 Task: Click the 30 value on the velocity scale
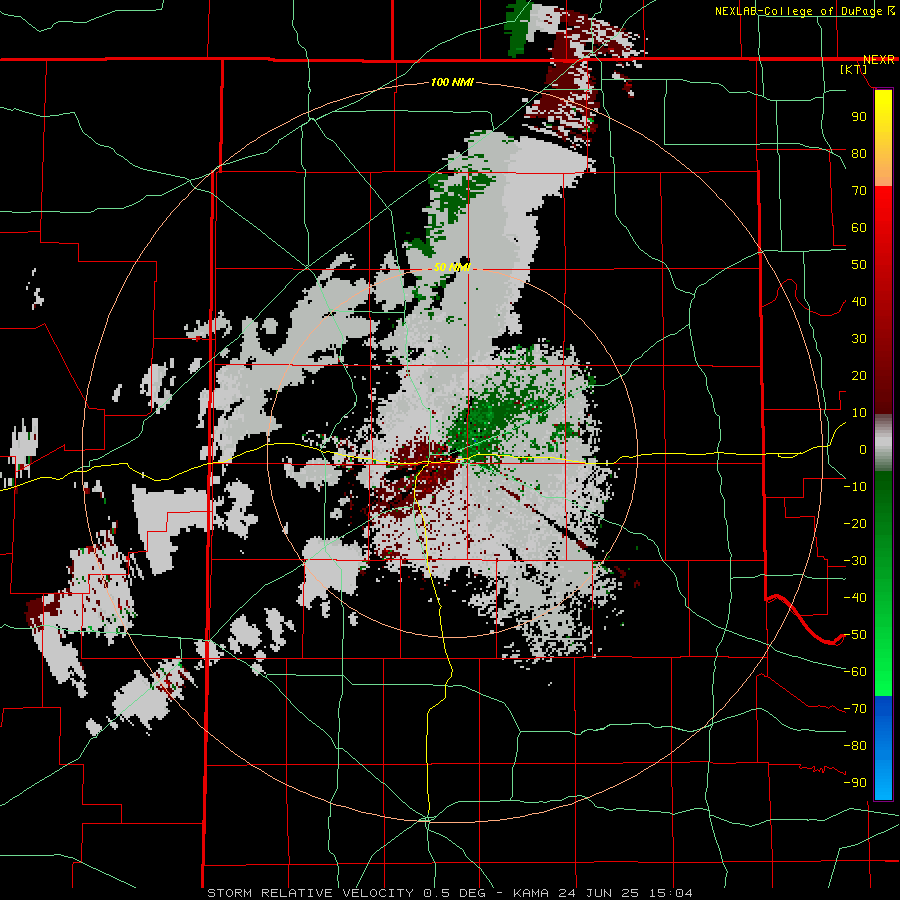click(859, 339)
